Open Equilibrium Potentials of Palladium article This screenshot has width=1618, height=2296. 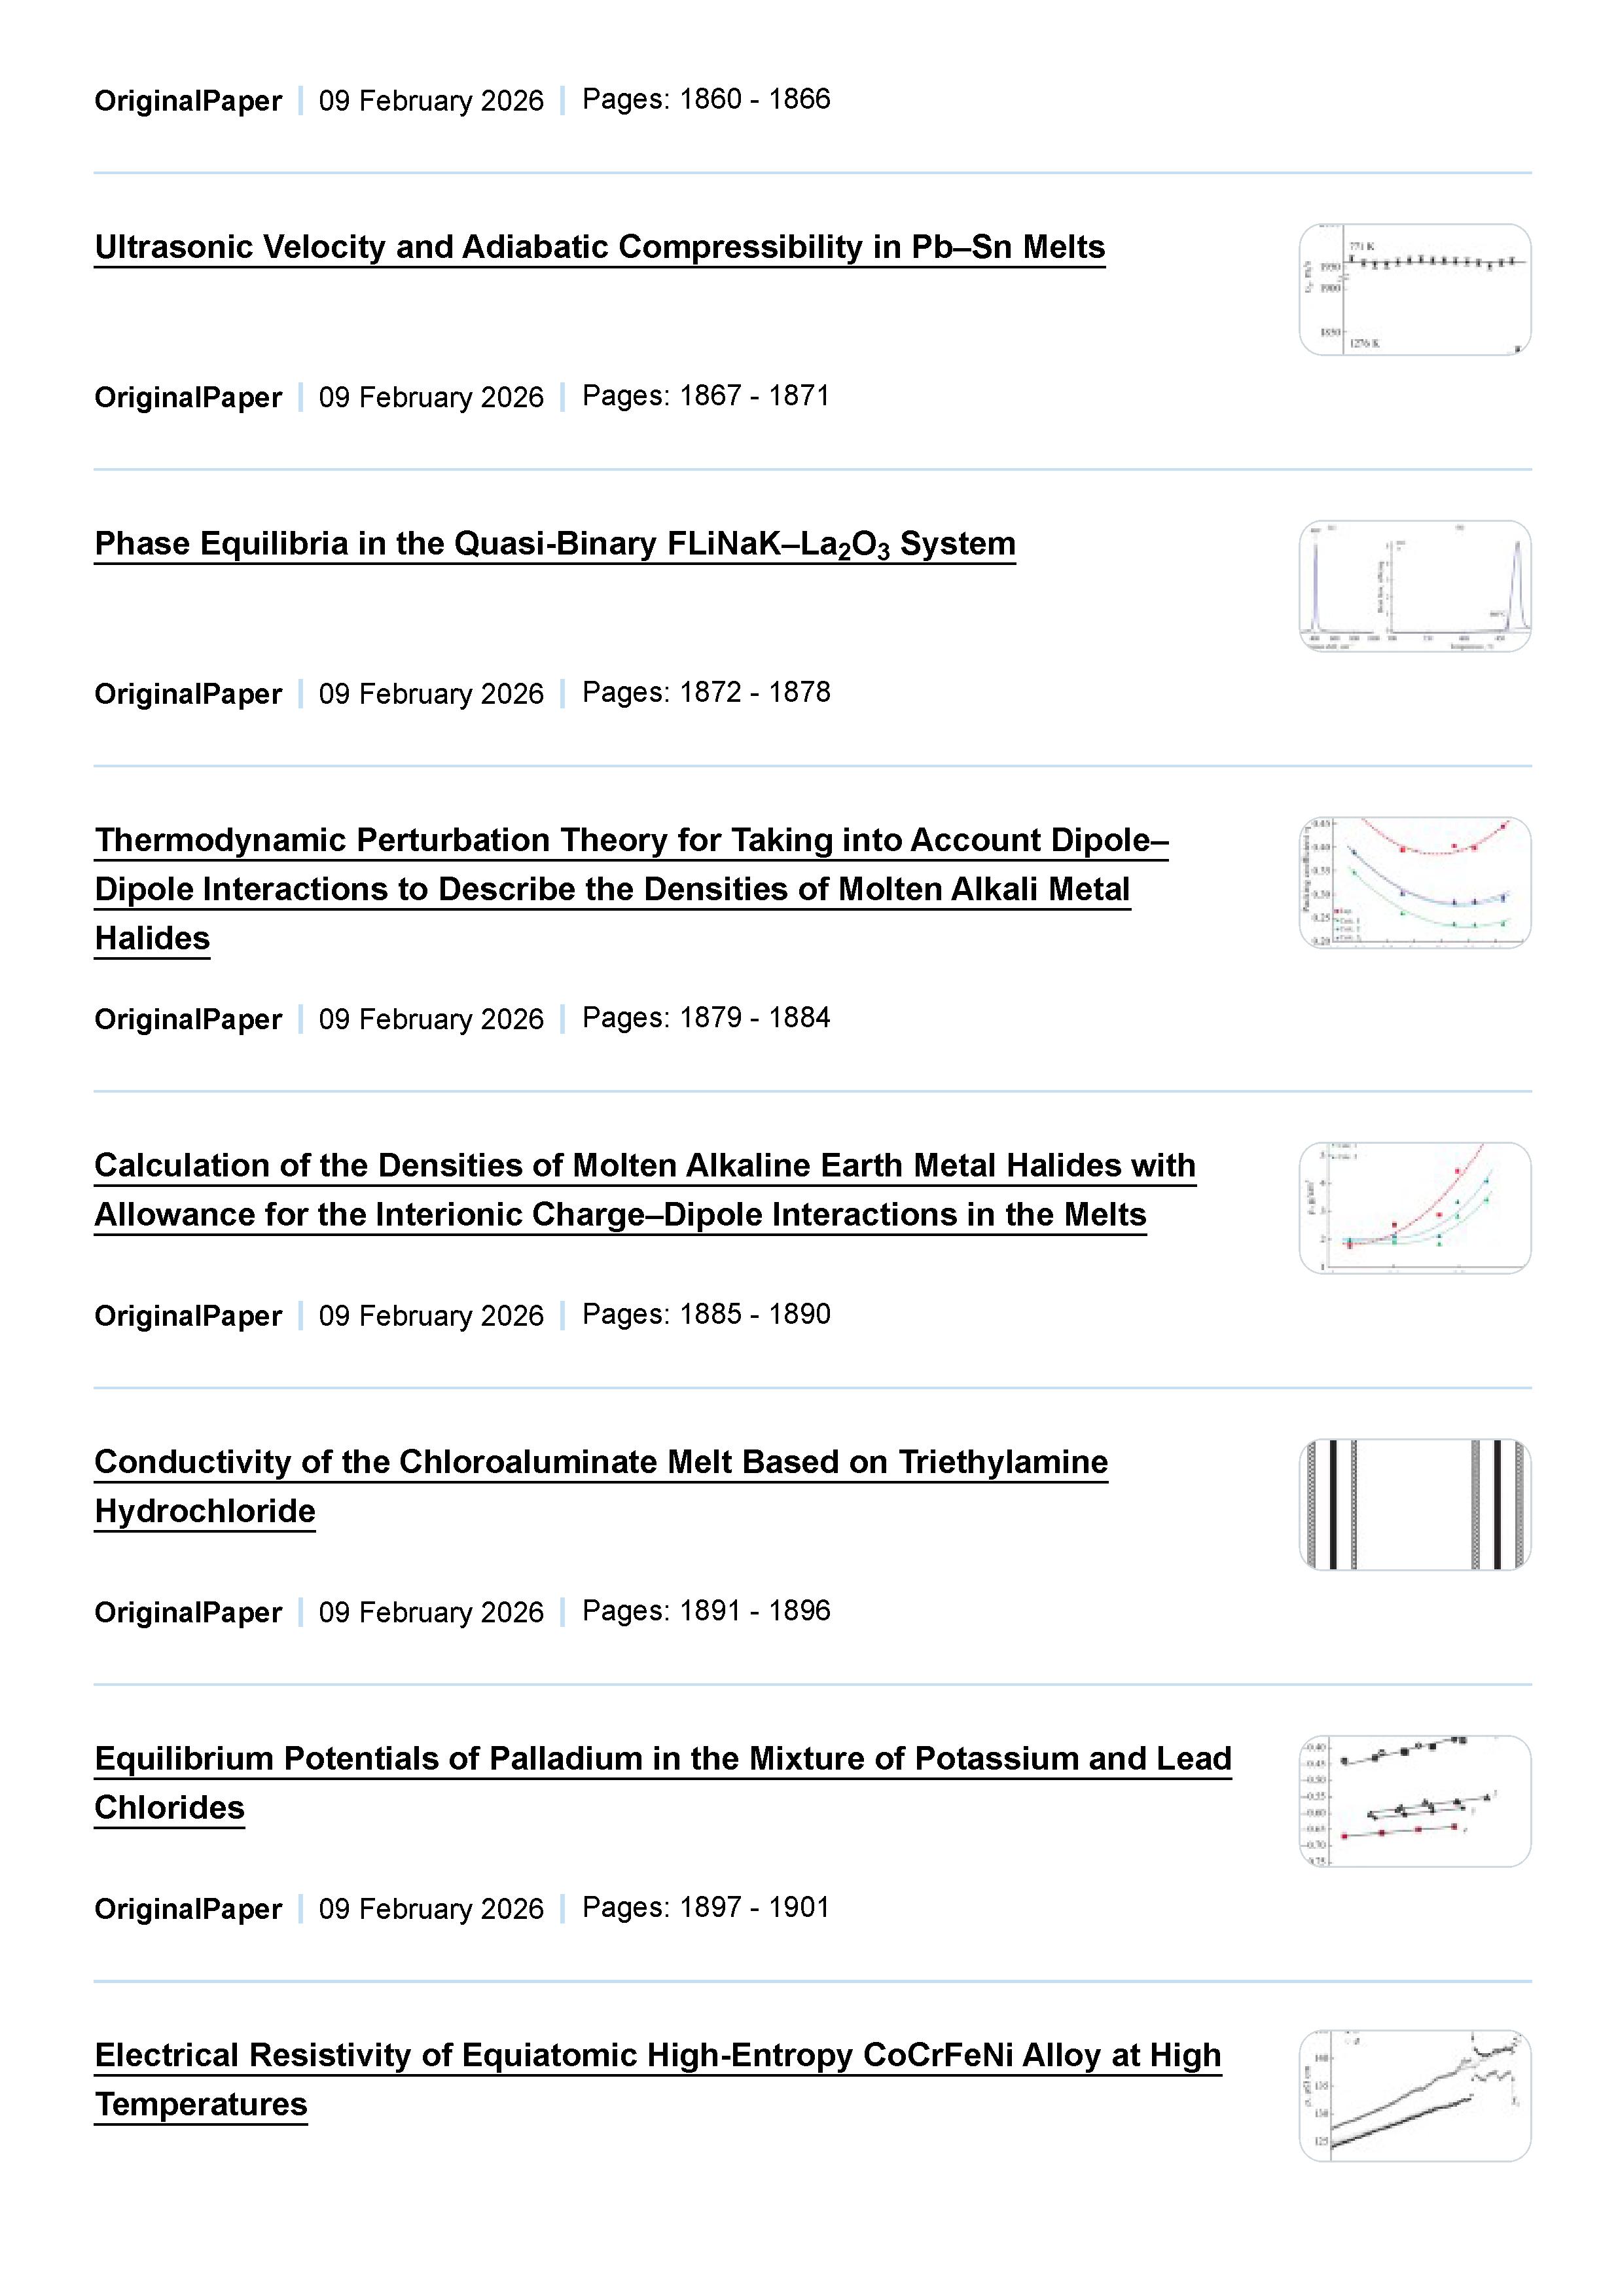point(662,1759)
